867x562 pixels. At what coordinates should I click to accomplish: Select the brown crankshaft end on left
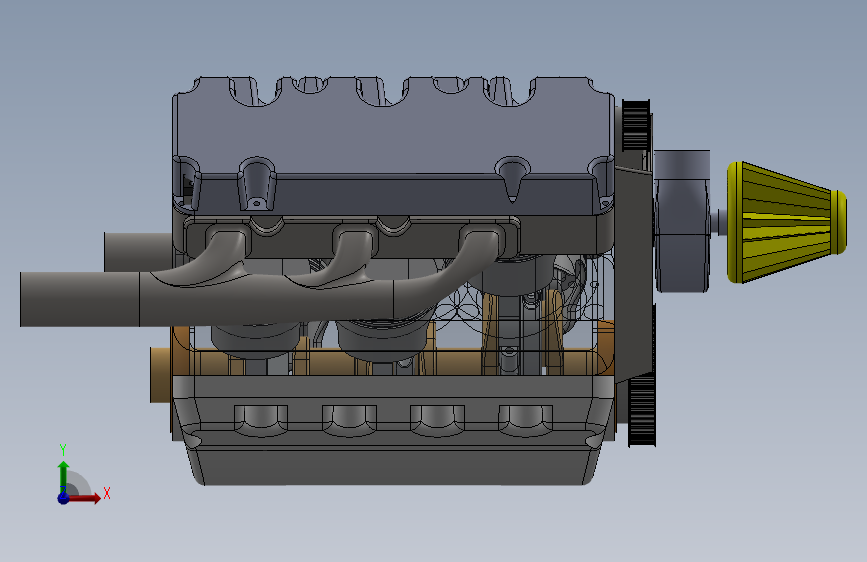click(x=161, y=375)
